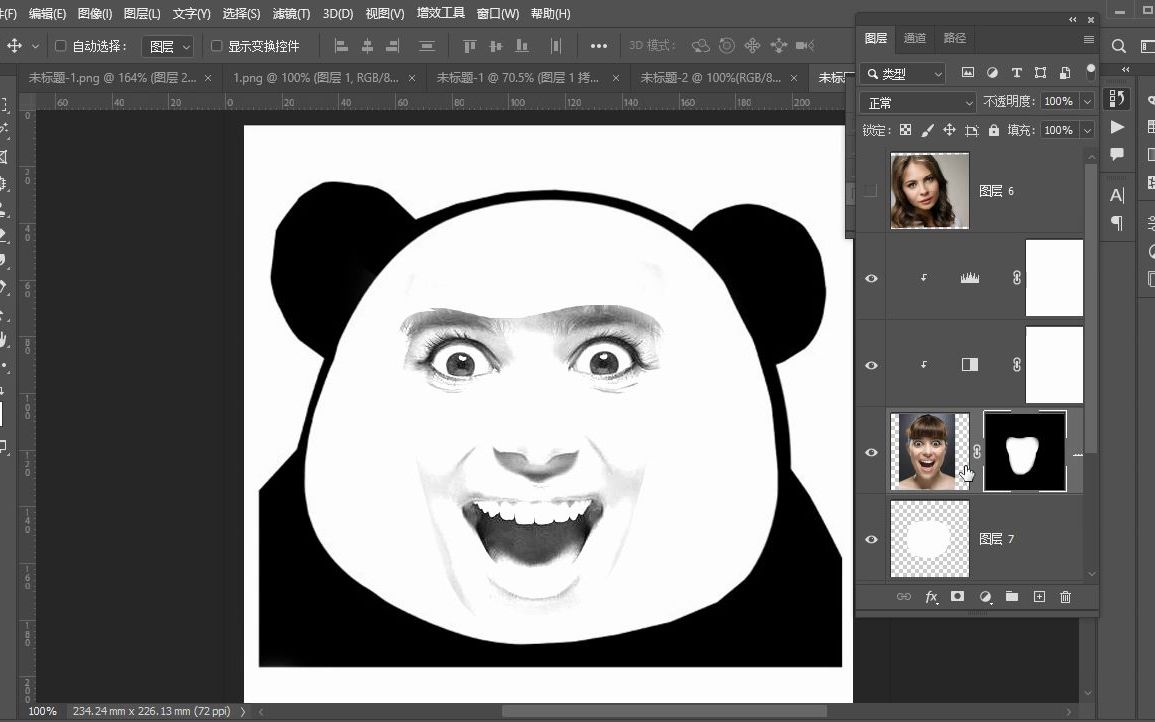
Task: Open the blend mode dropdown showing 正常
Action: coord(916,102)
